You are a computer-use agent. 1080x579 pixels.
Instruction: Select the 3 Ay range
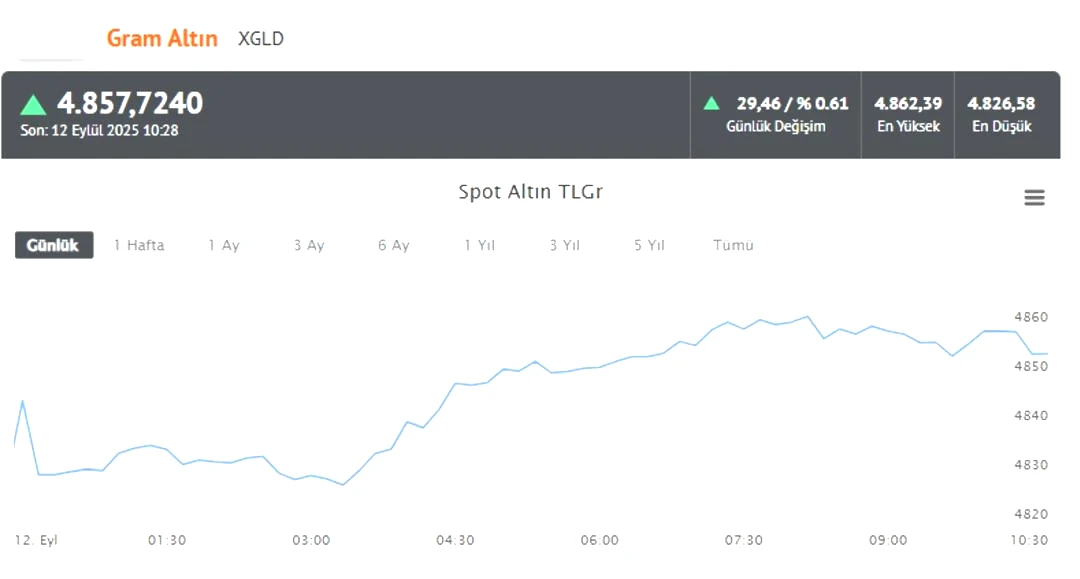coord(309,245)
